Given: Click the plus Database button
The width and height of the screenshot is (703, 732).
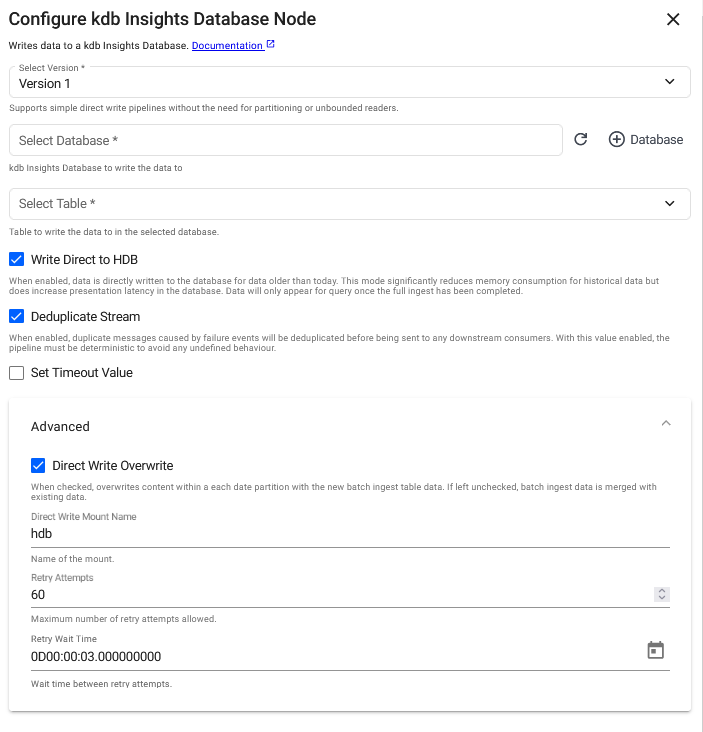Looking at the screenshot, I should pyautogui.click(x=646, y=140).
